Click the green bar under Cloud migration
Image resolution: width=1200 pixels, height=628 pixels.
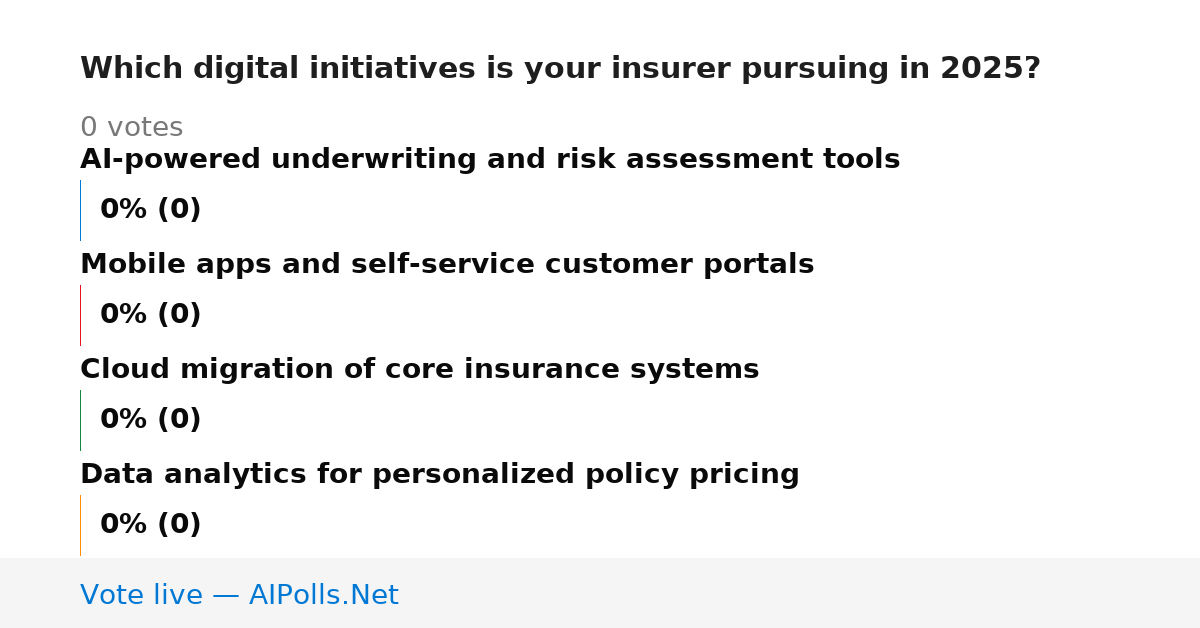[80, 420]
